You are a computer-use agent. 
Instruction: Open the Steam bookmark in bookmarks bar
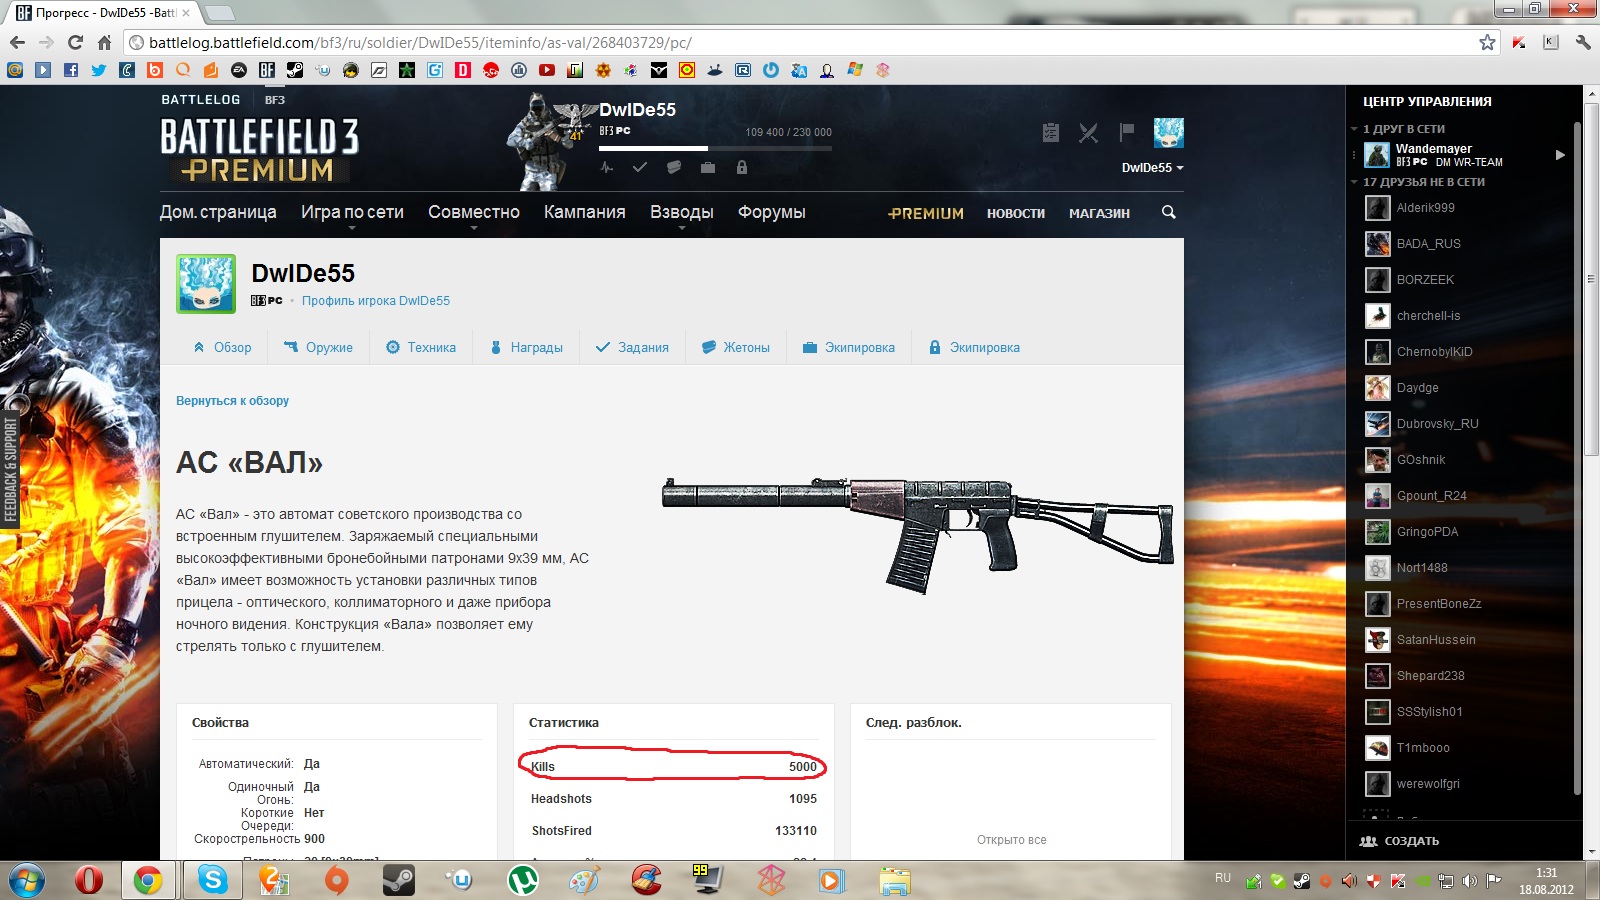tap(295, 70)
